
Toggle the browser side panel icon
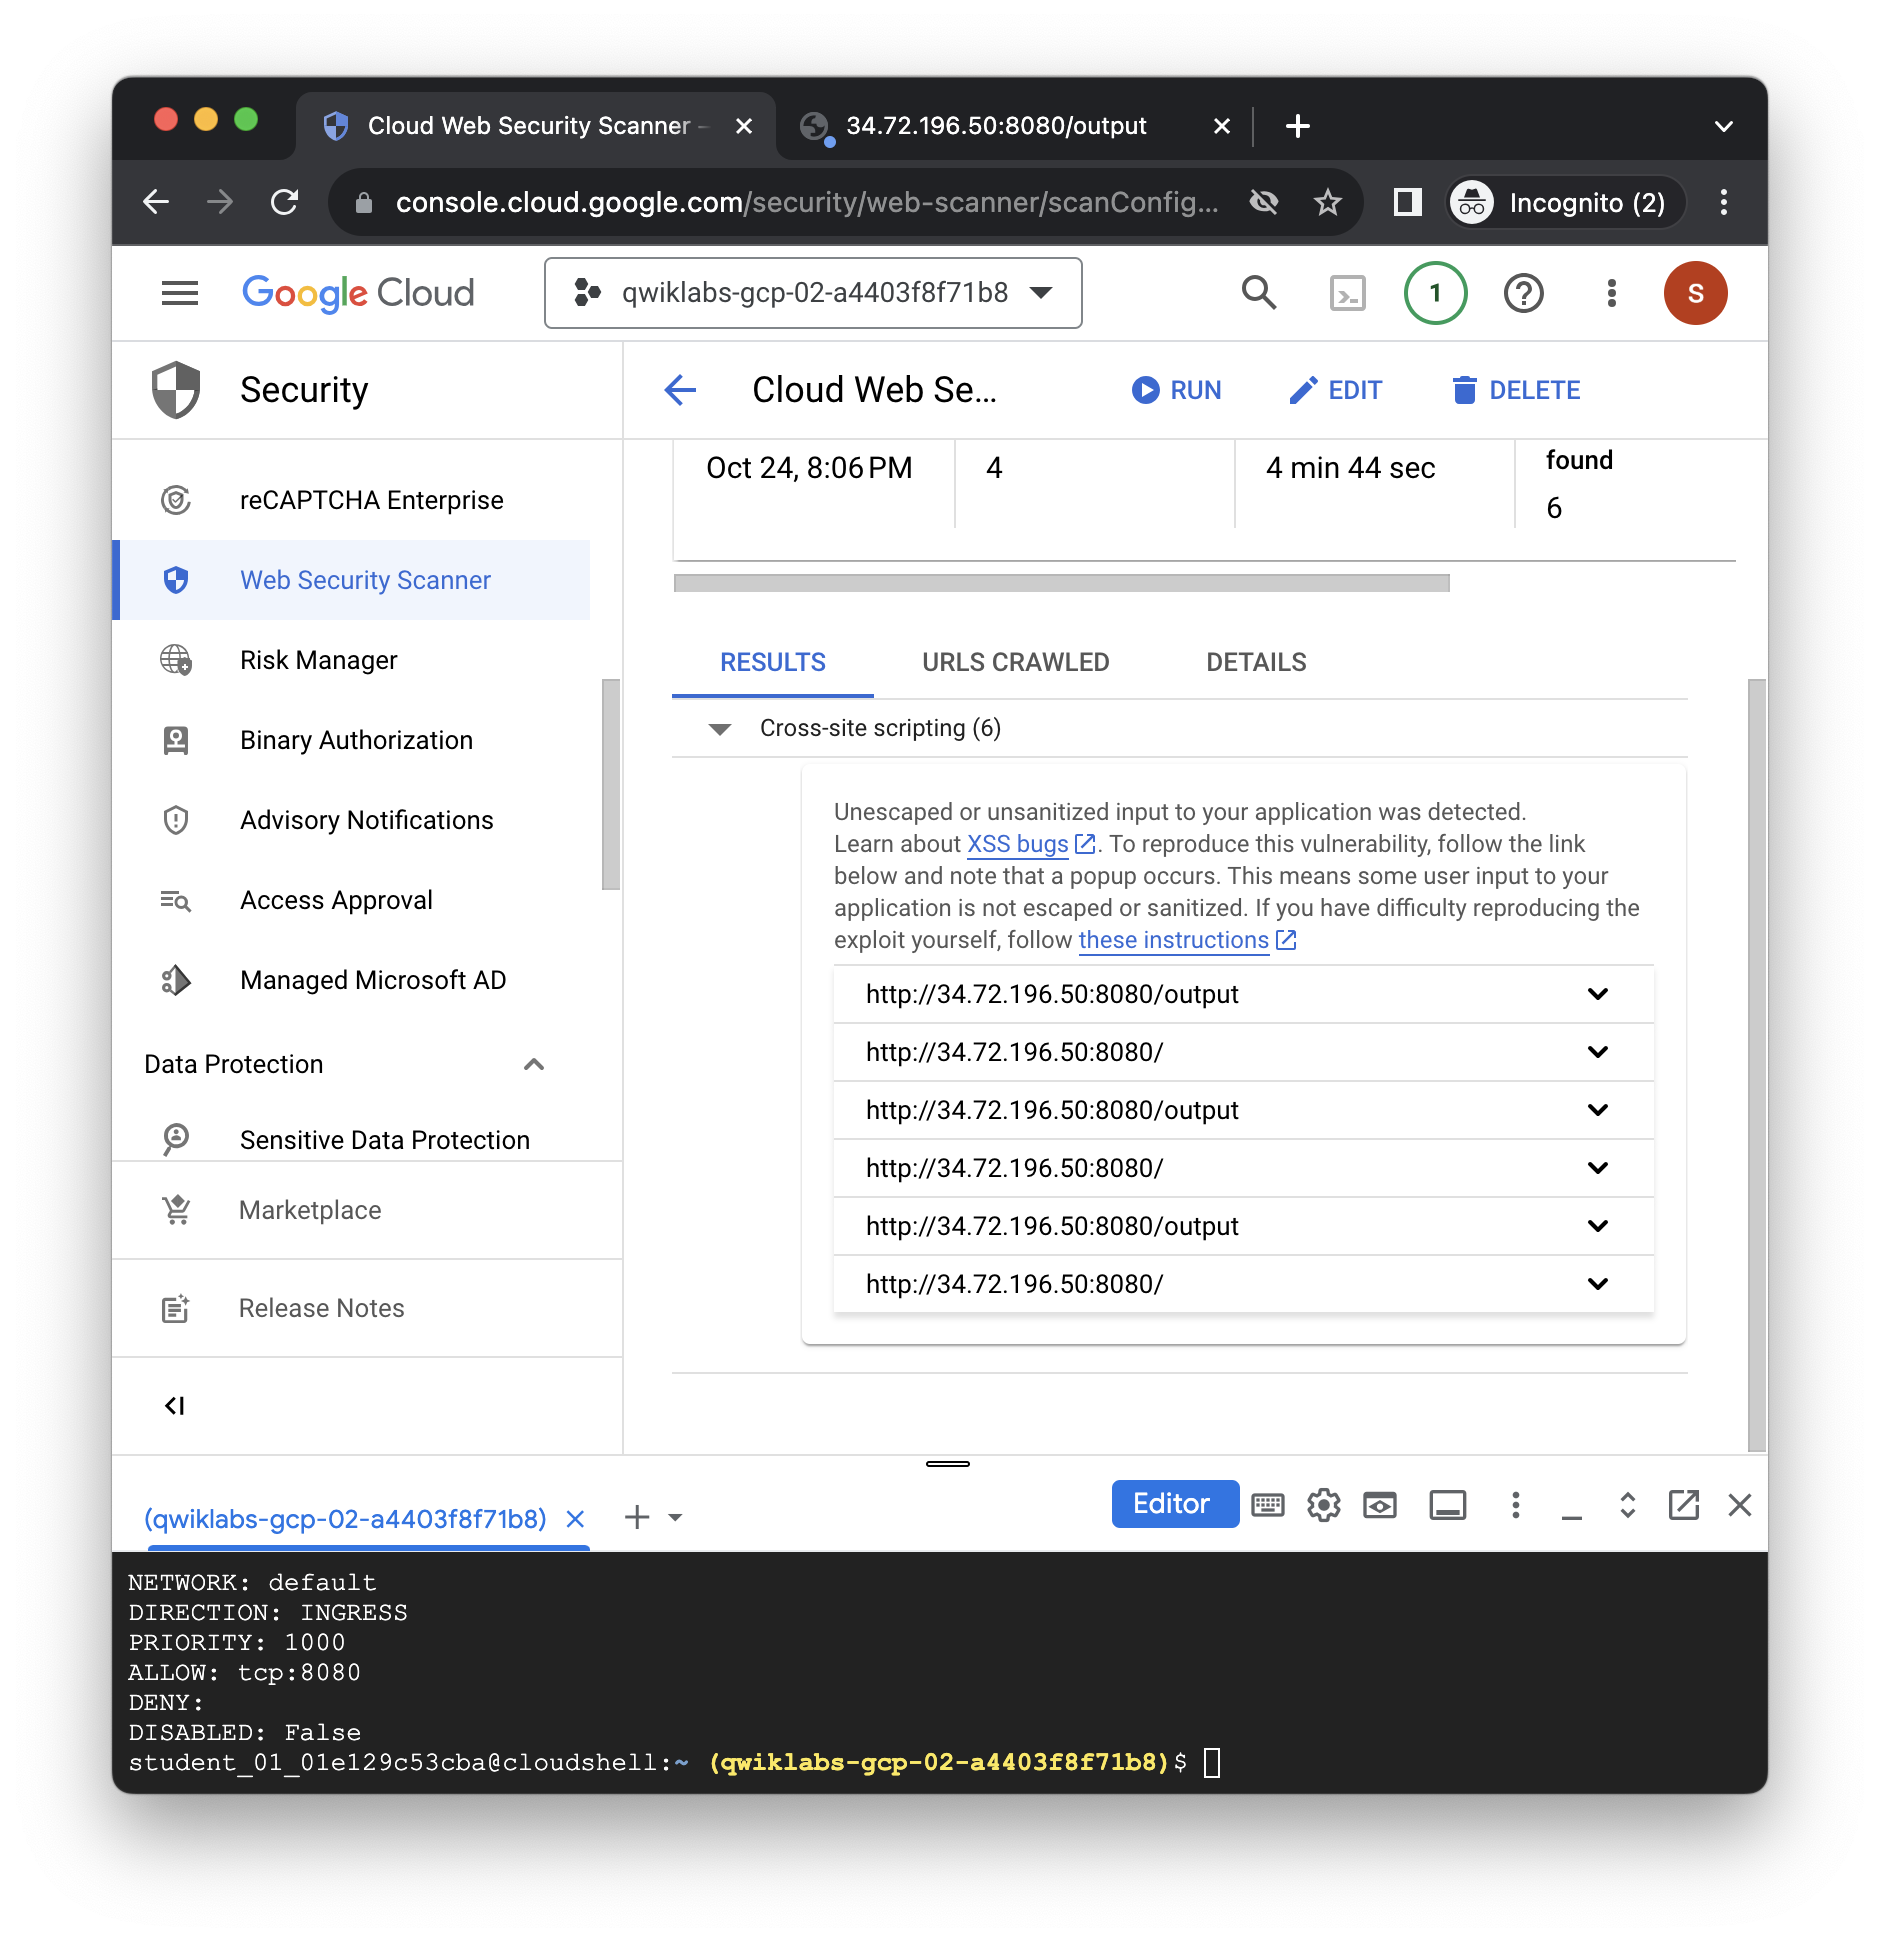click(x=1407, y=203)
